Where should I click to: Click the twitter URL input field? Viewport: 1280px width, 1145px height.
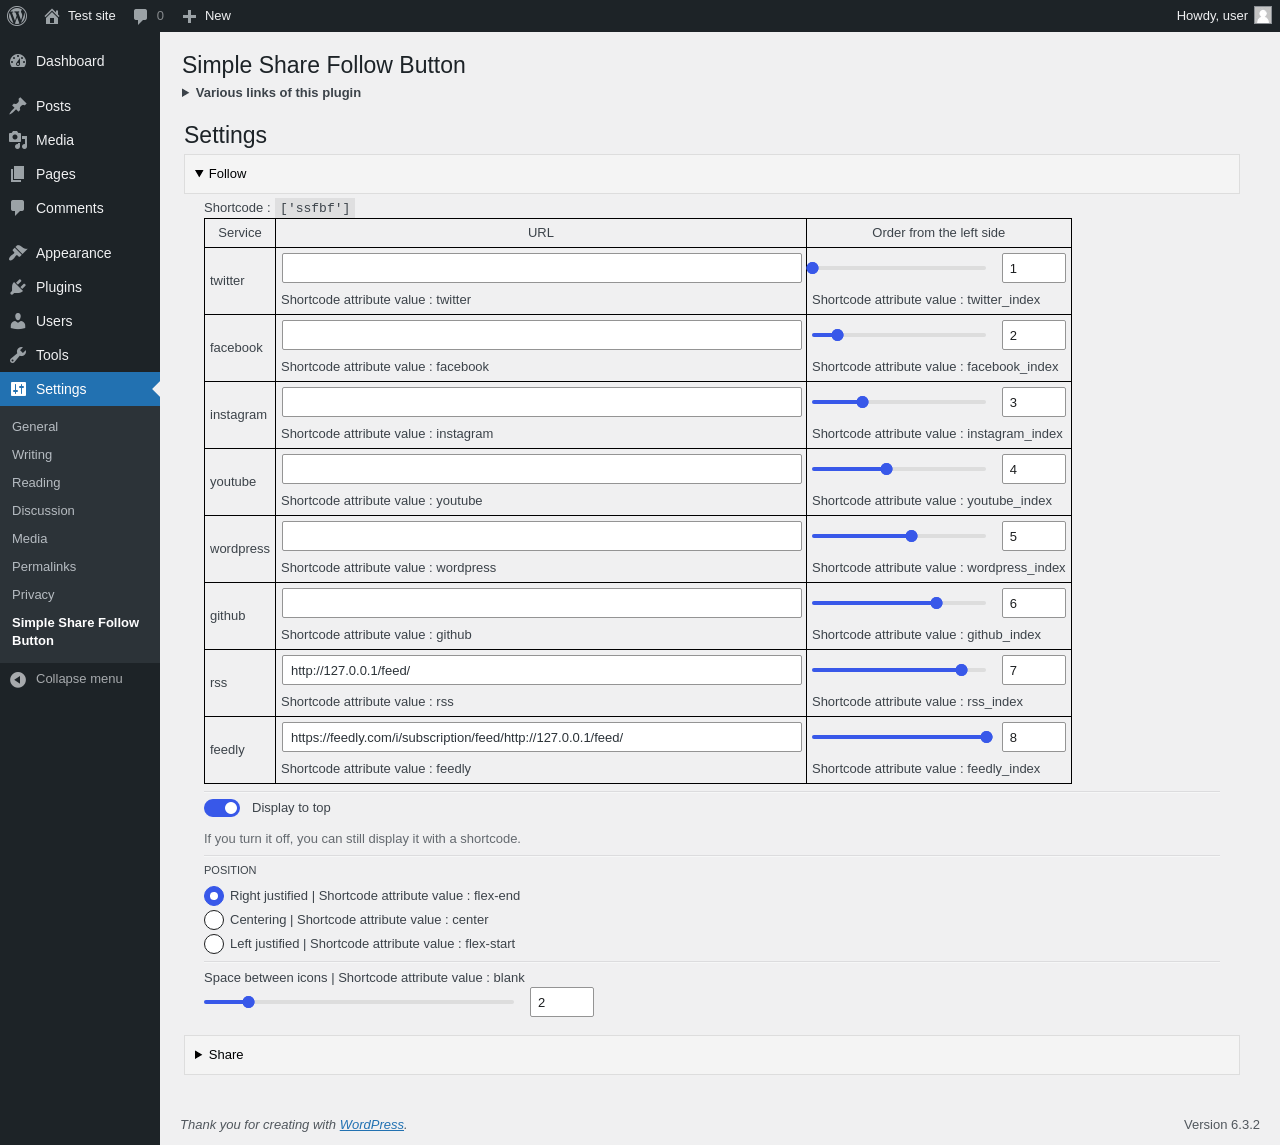point(541,268)
